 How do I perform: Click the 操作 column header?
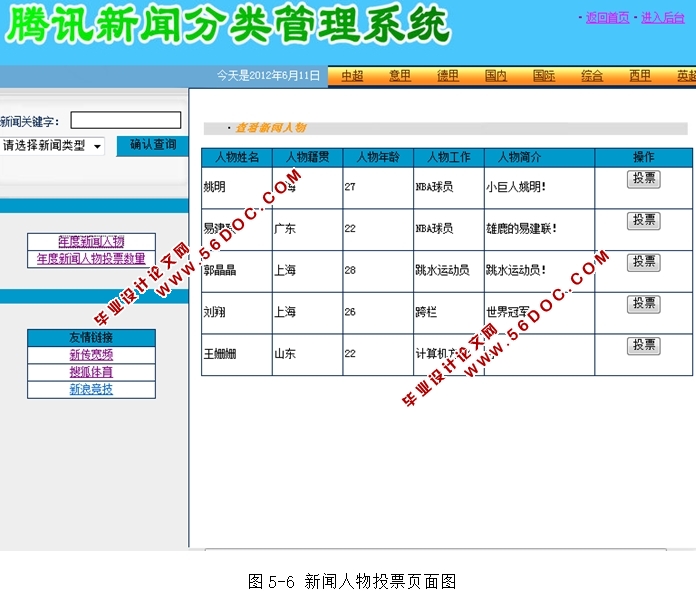(644, 157)
